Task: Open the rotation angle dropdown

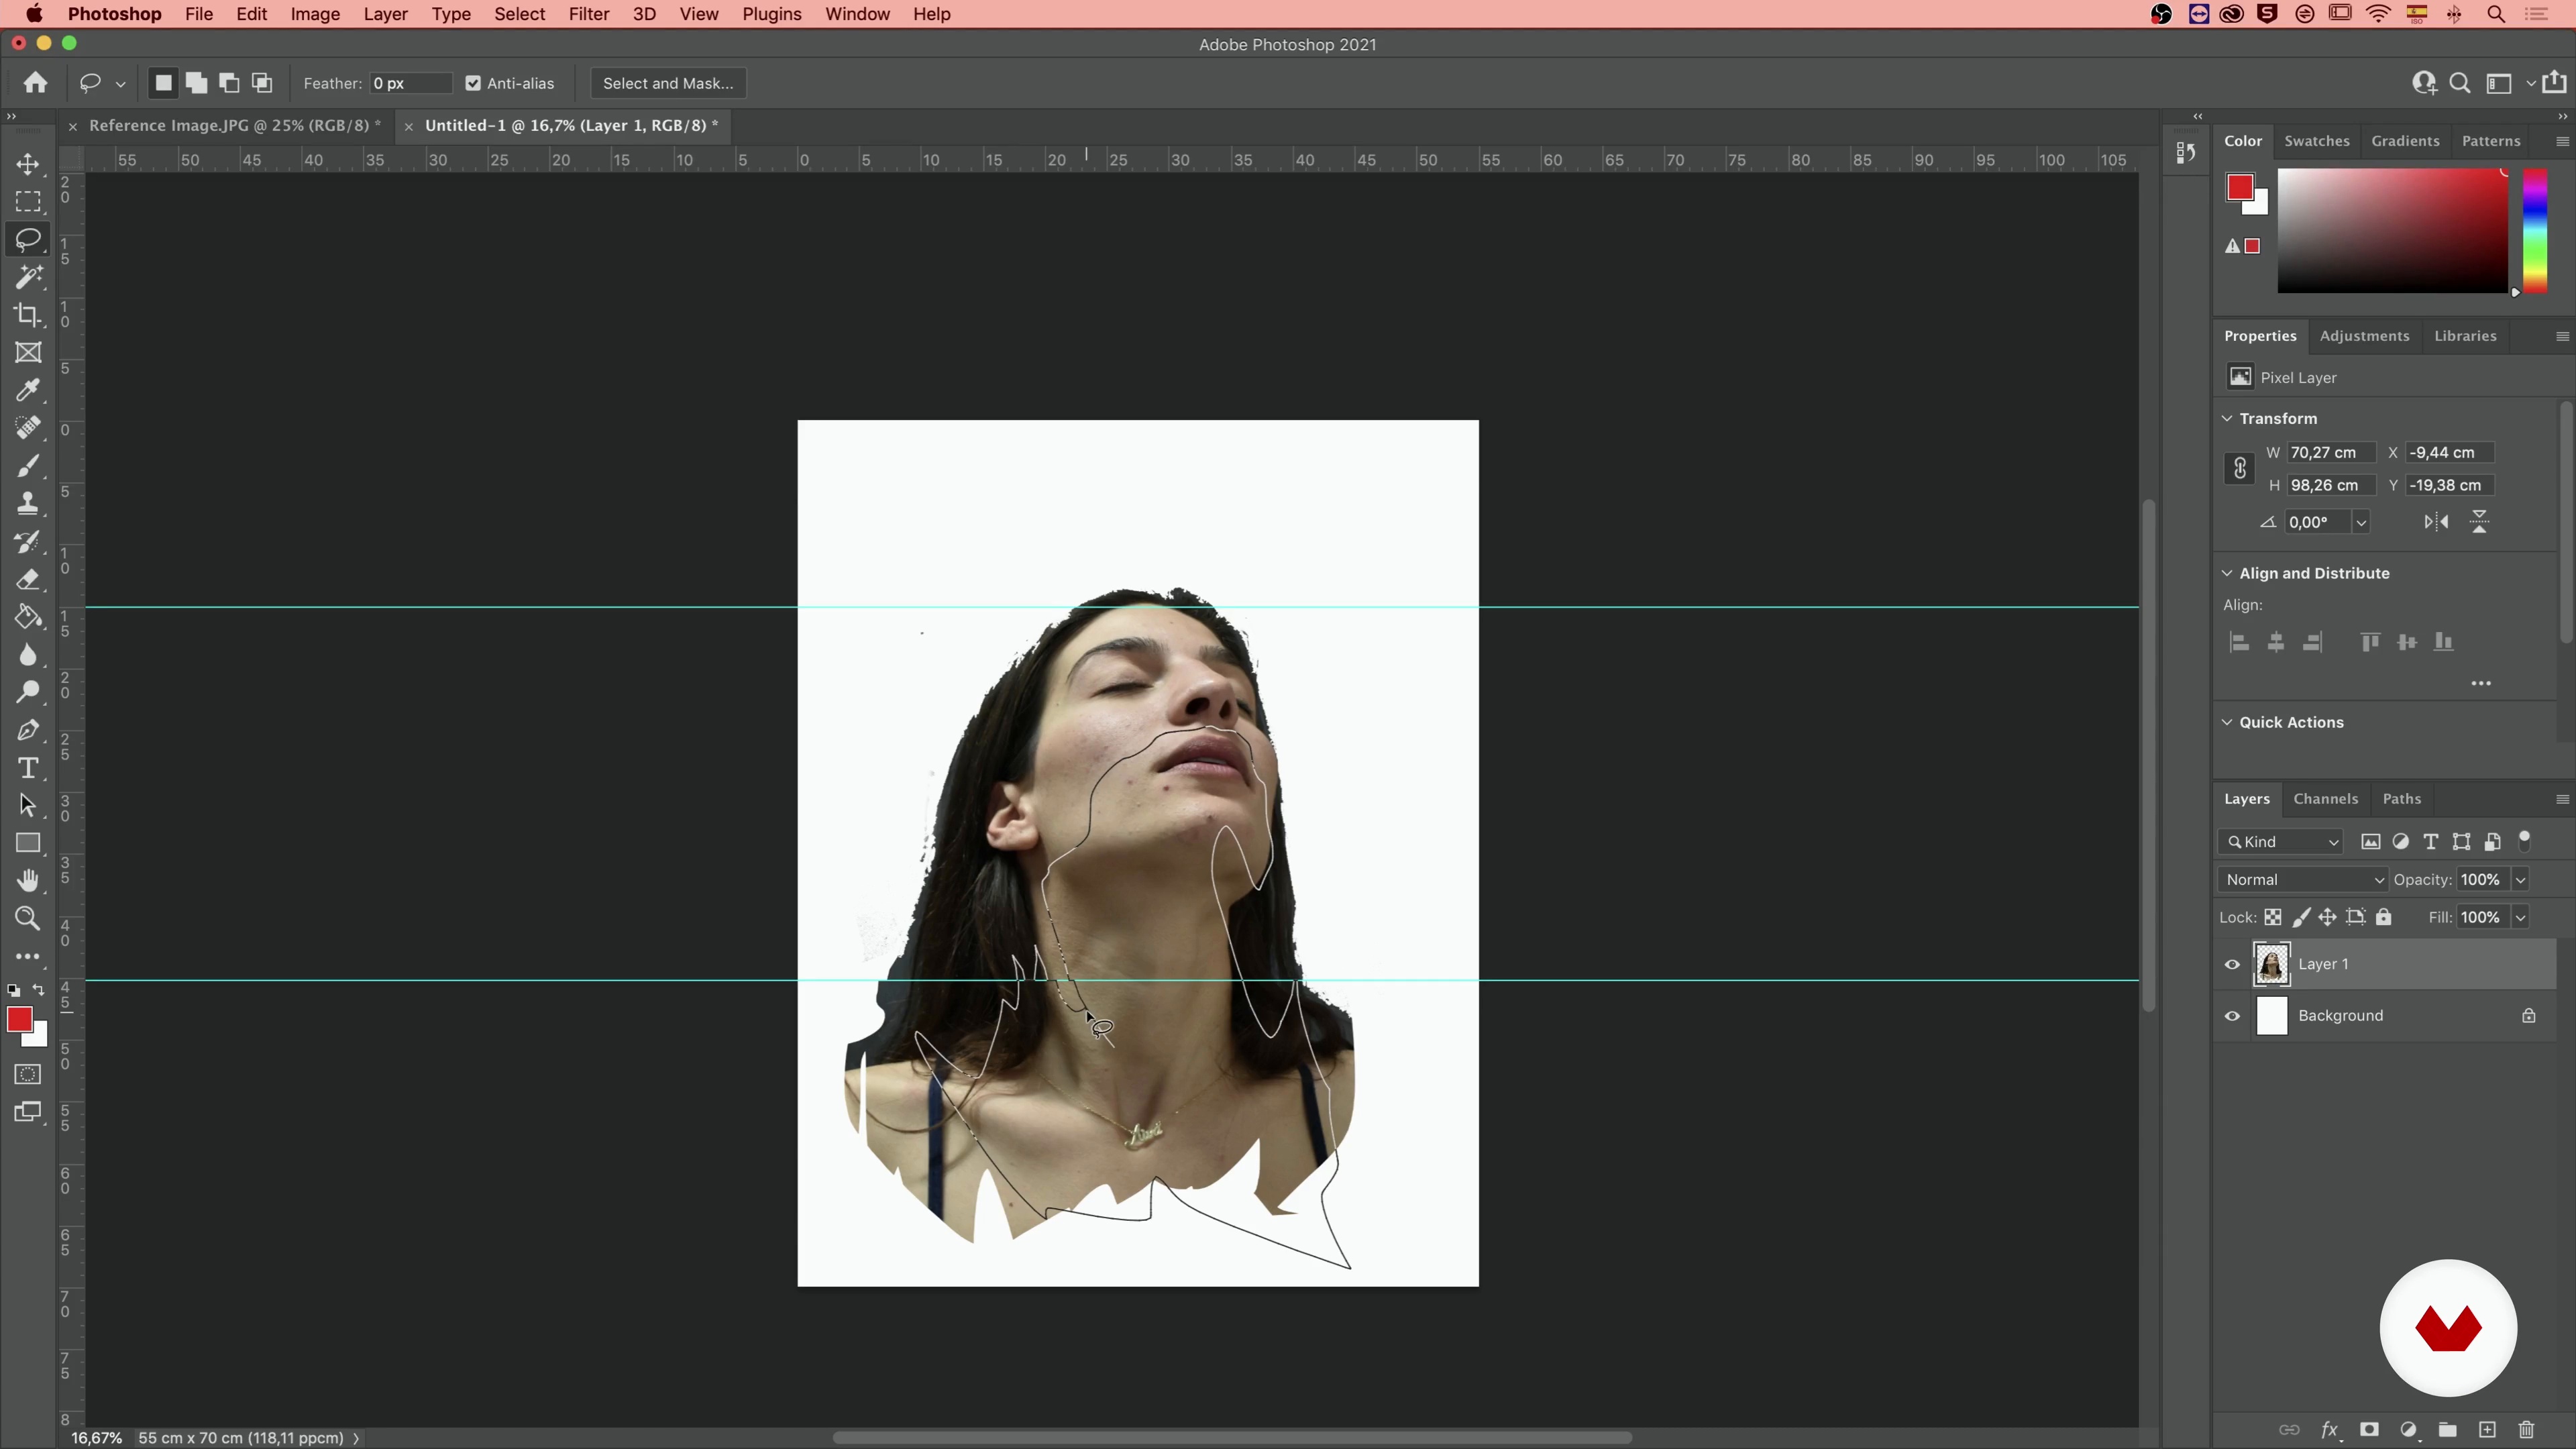Action: tap(2361, 522)
